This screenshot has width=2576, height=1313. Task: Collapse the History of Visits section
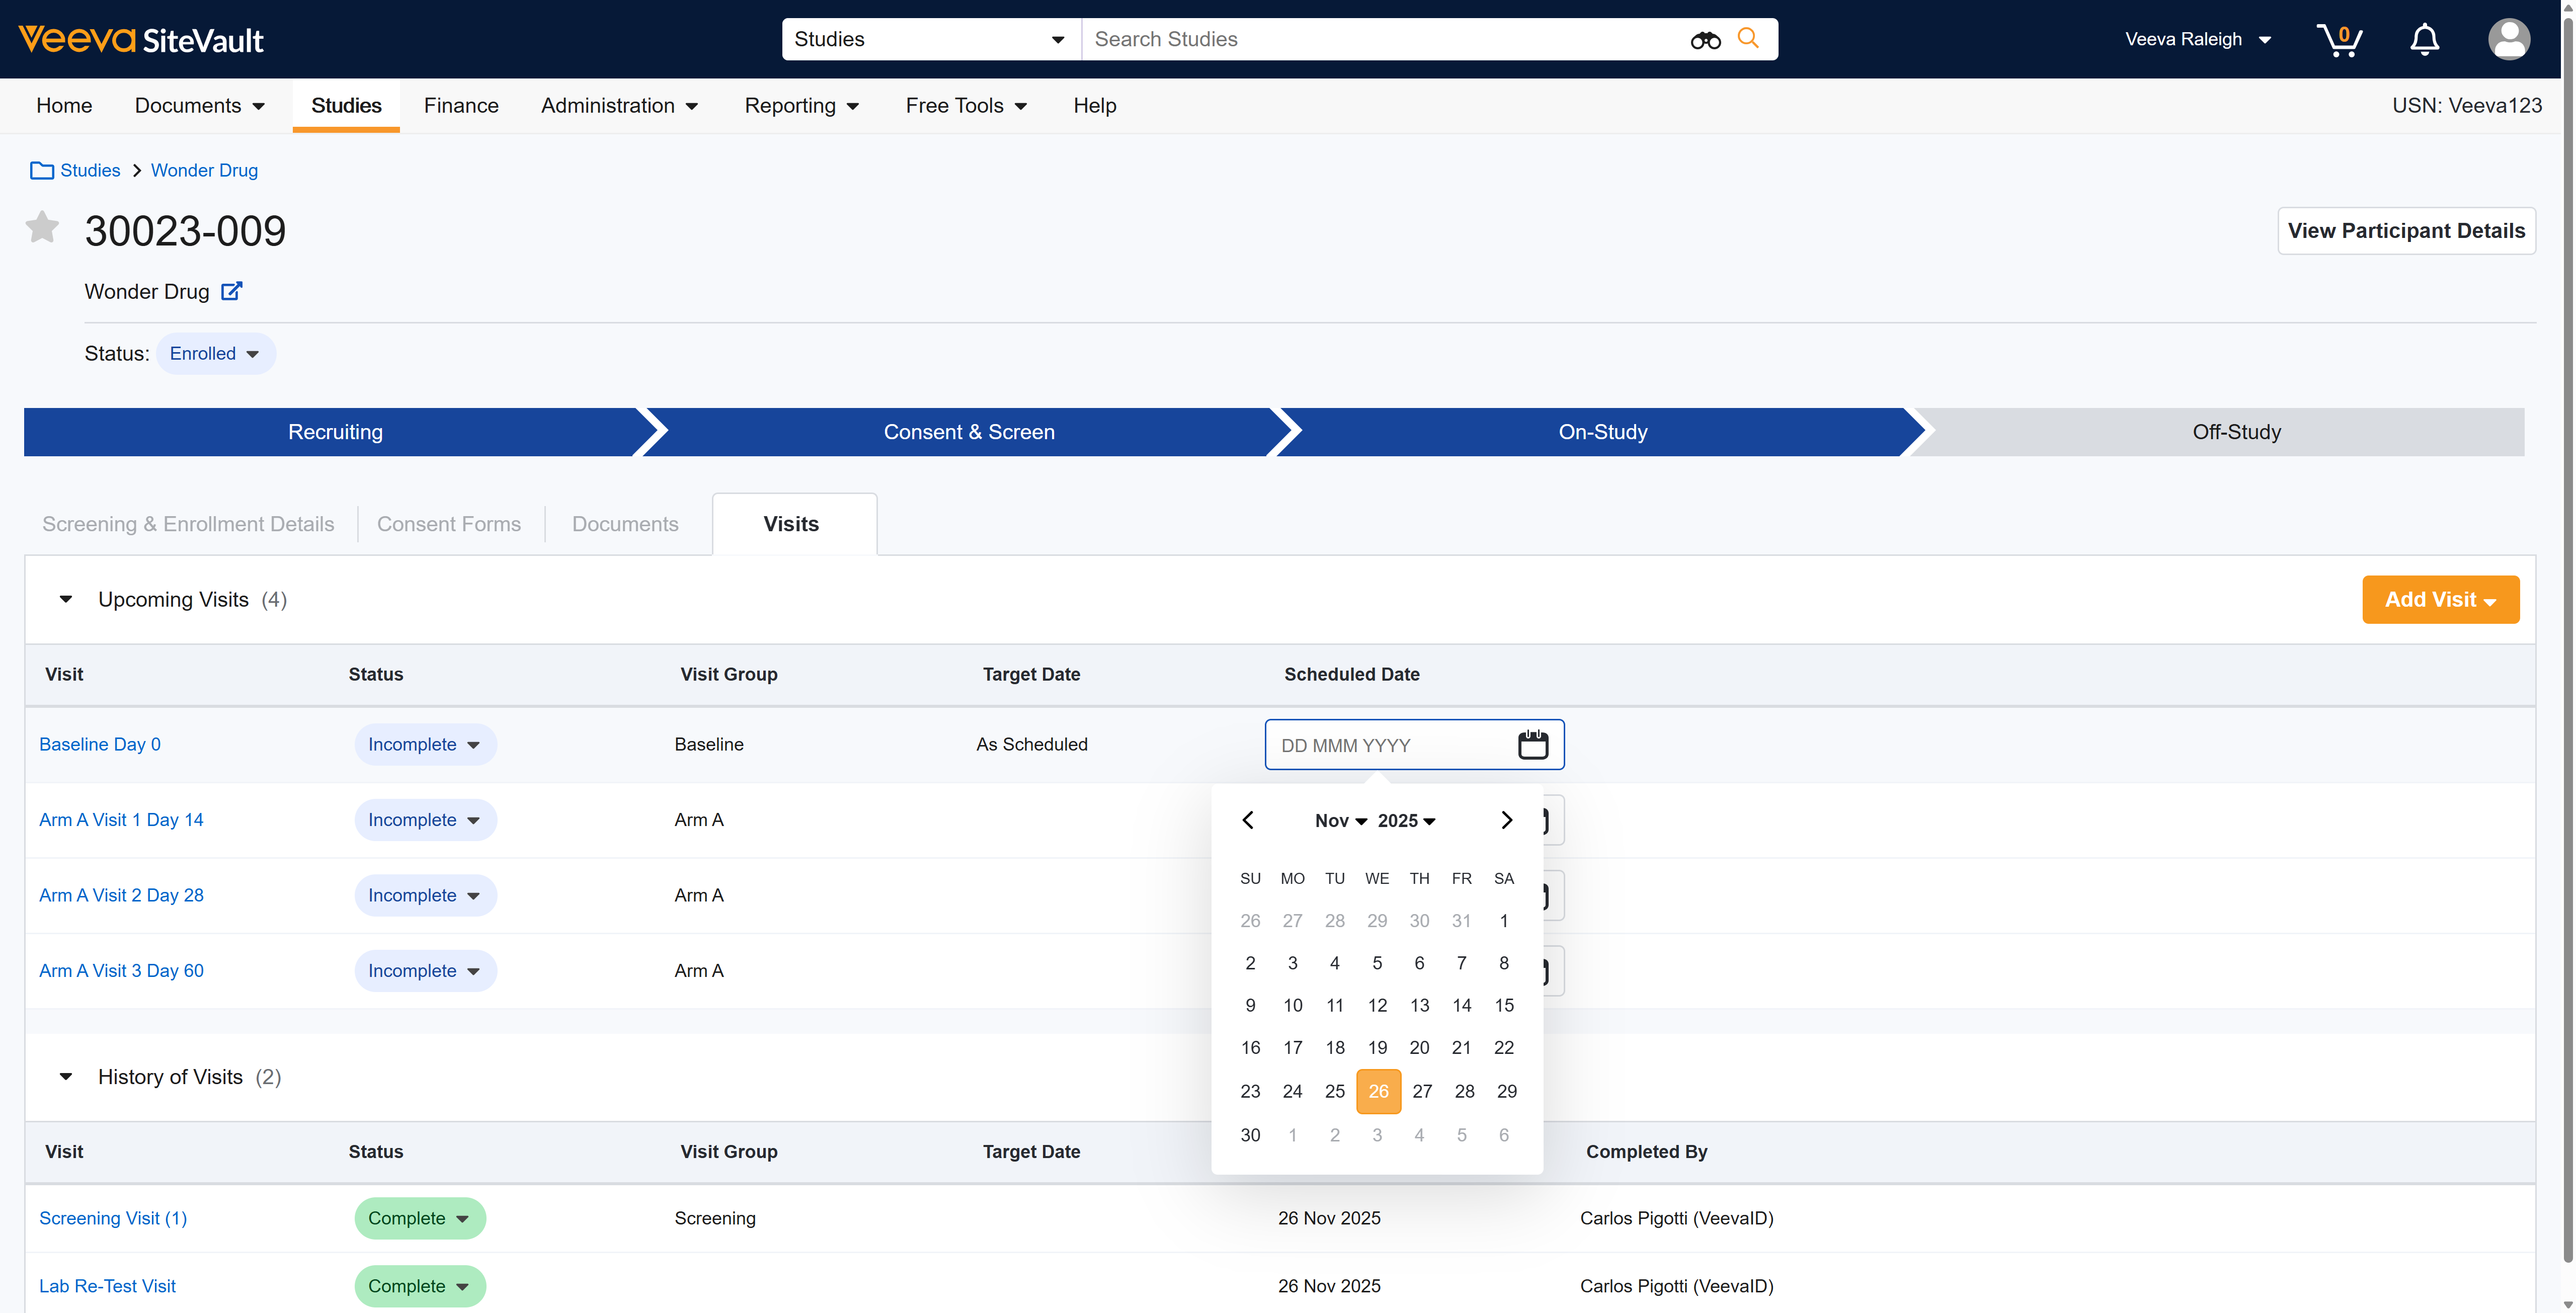pos(66,1076)
